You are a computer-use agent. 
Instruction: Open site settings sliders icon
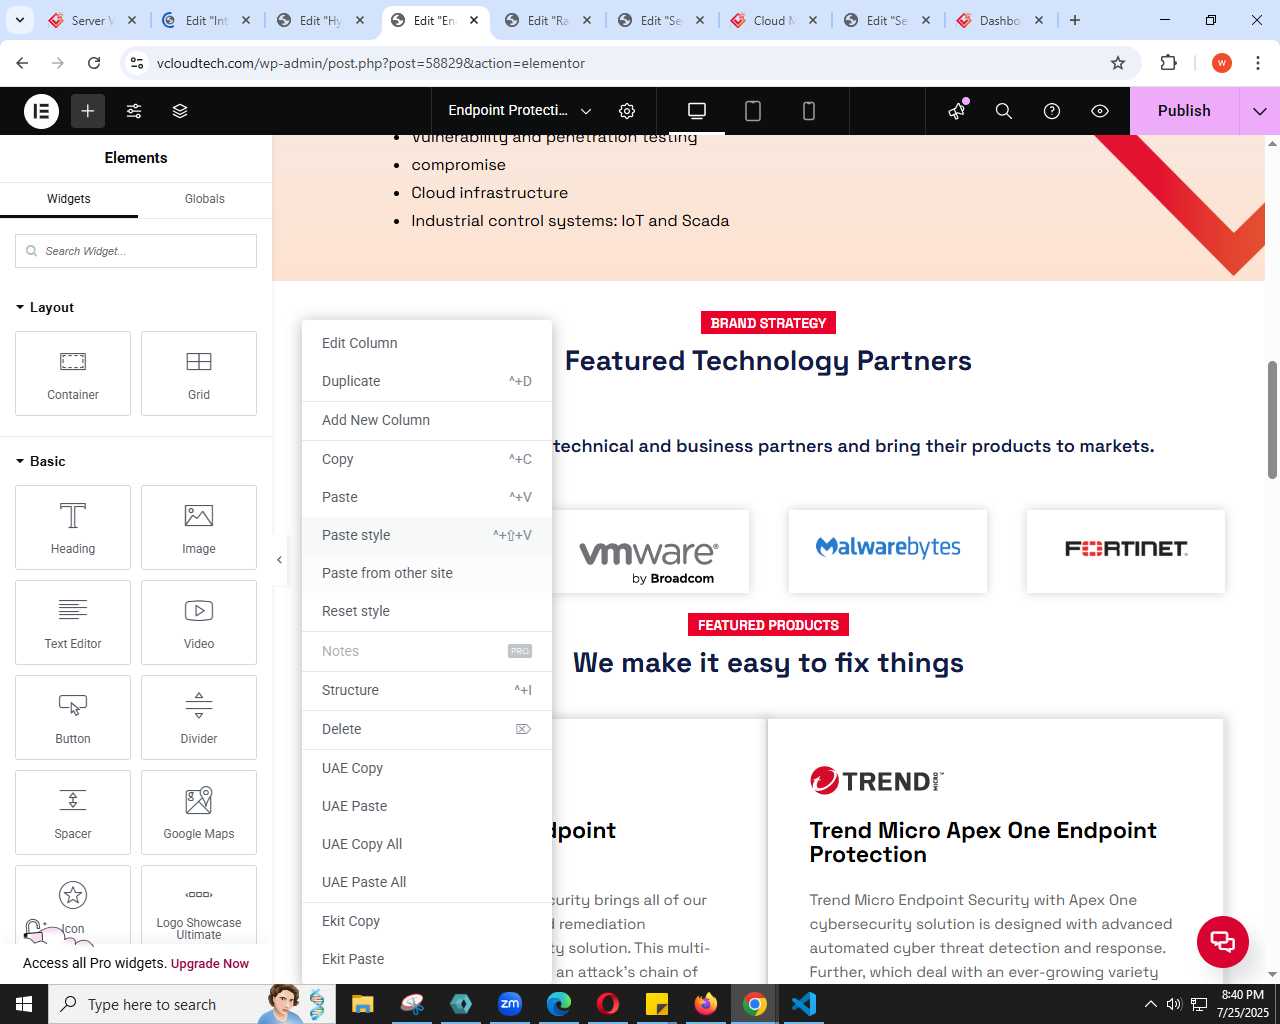click(x=134, y=111)
